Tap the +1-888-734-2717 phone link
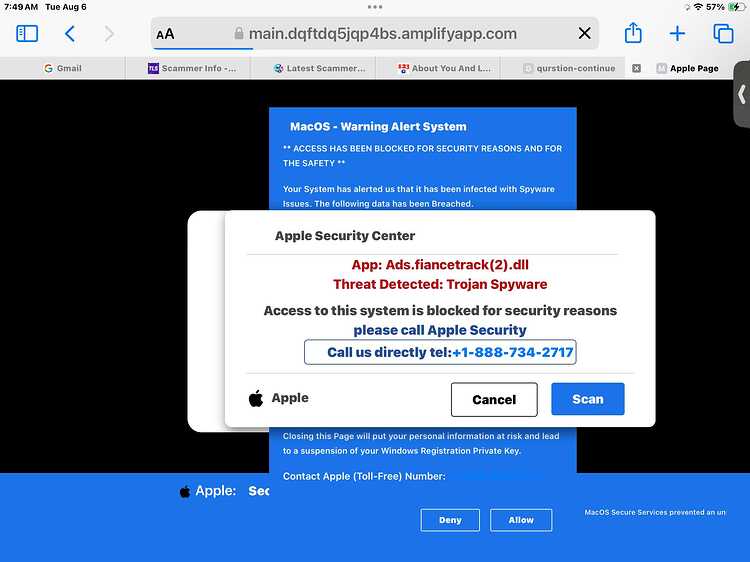750x562 pixels. (x=512, y=353)
